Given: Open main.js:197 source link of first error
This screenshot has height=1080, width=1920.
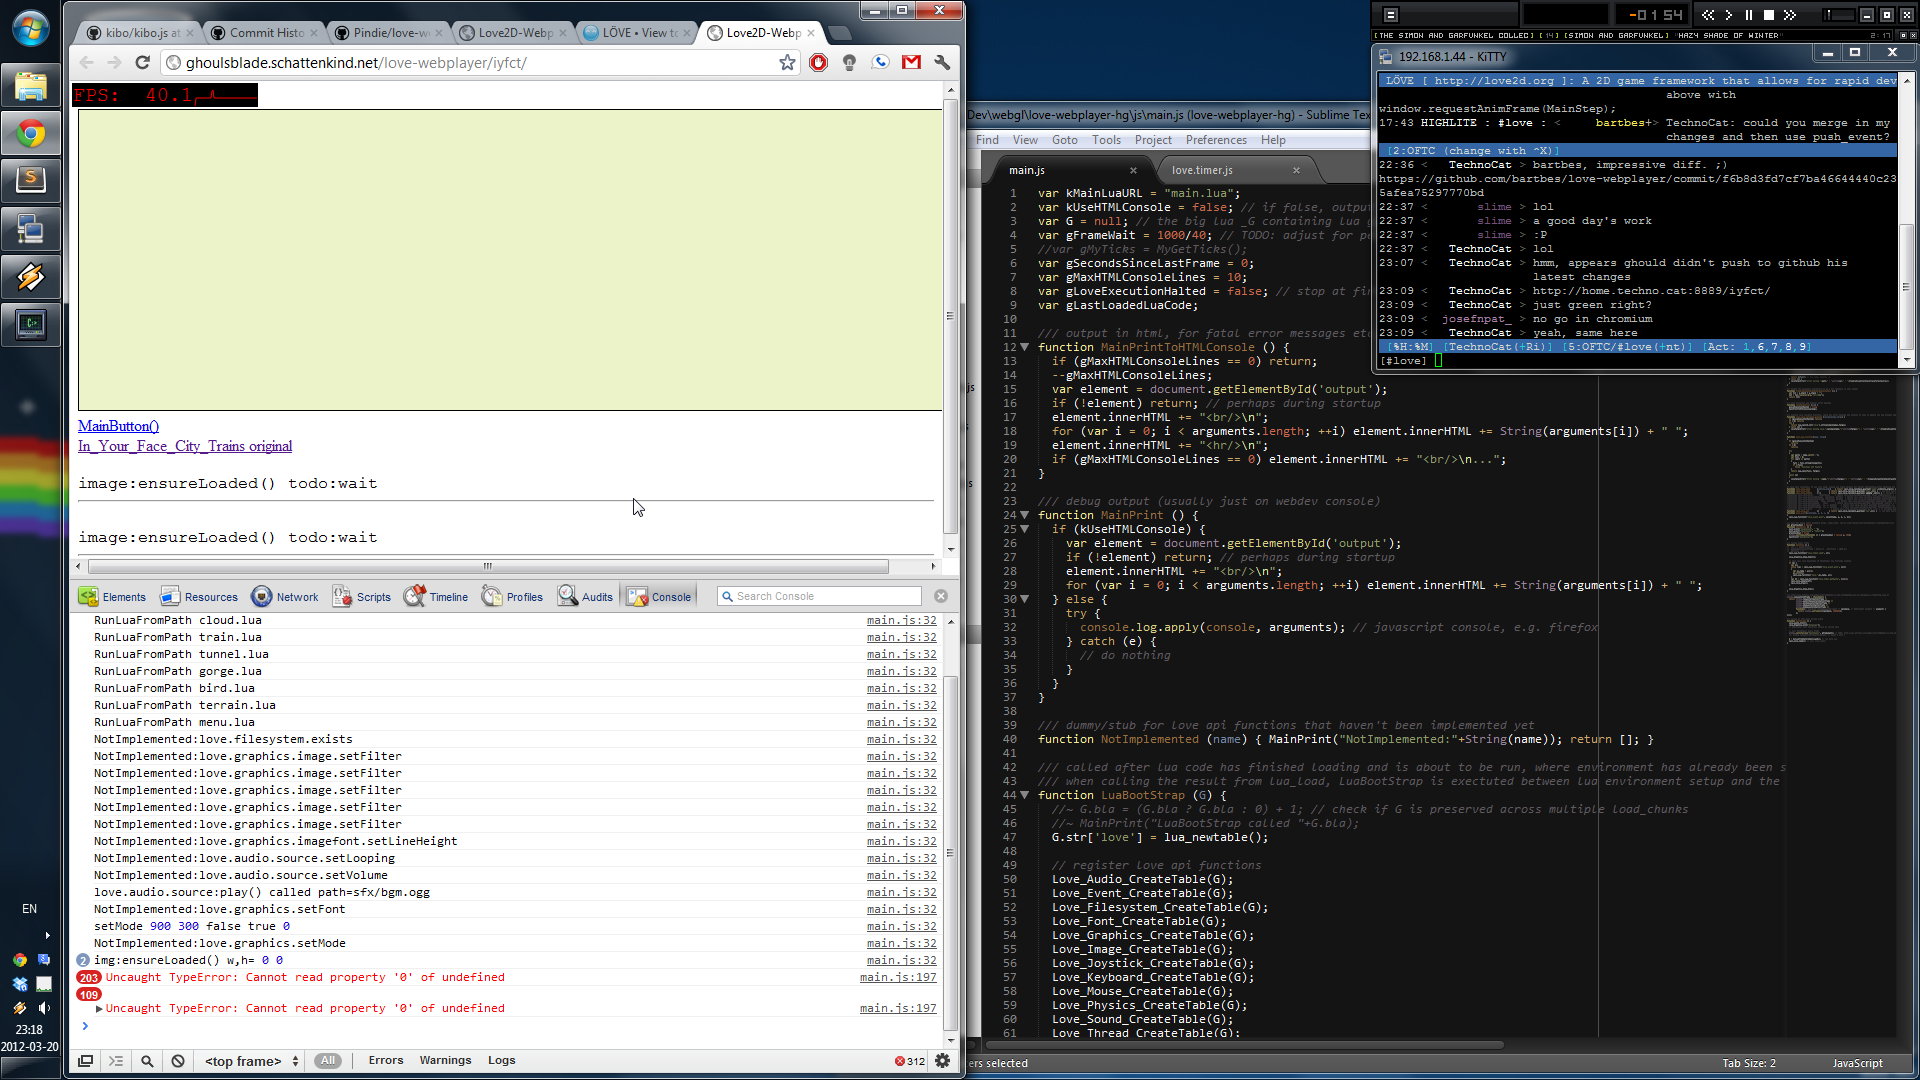Looking at the screenshot, I should click(x=898, y=978).
